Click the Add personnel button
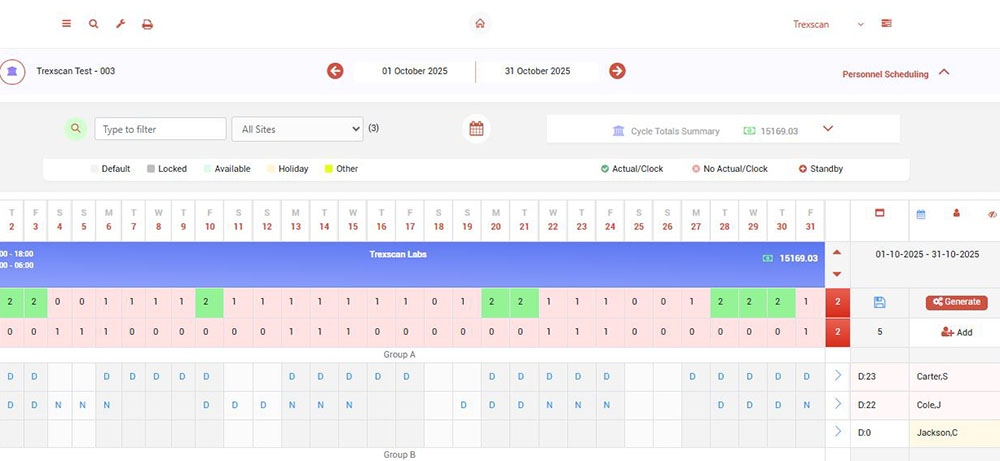Image resolution: width=1000 pixels, height=461 pixels. (x=957, y=332)
